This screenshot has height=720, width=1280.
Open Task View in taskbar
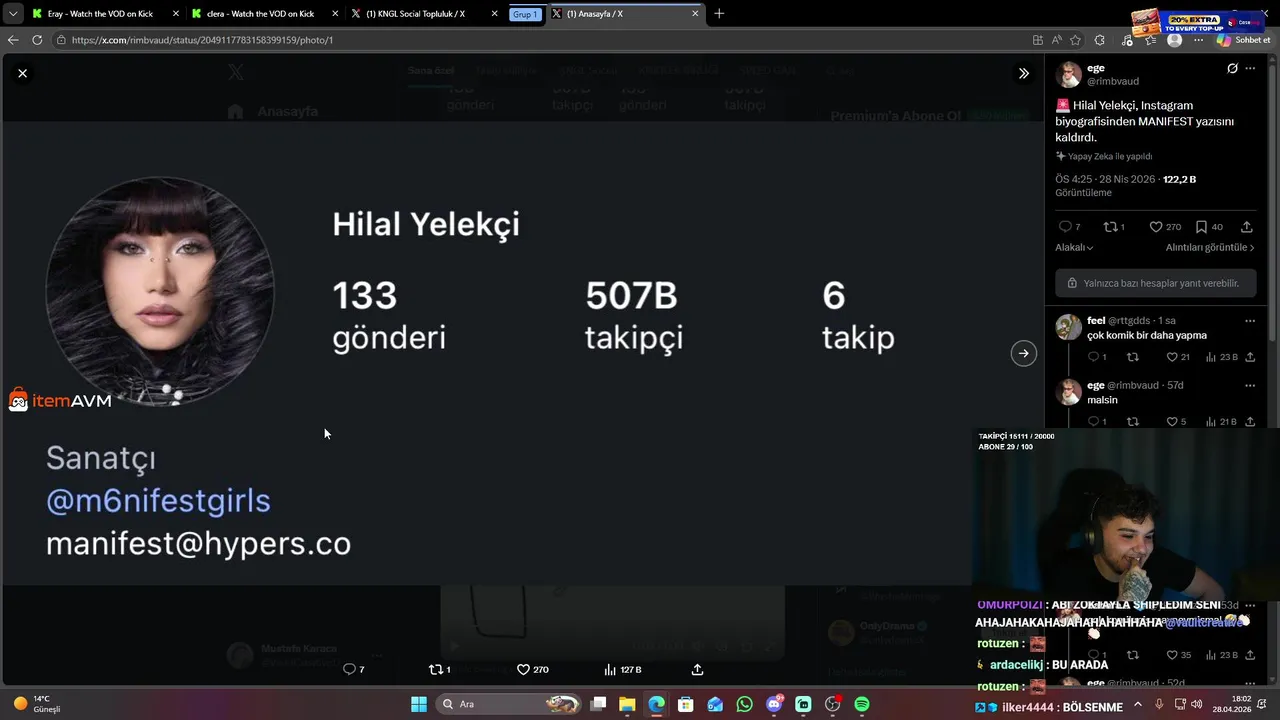pyautogui.click(x=598, y=704)
